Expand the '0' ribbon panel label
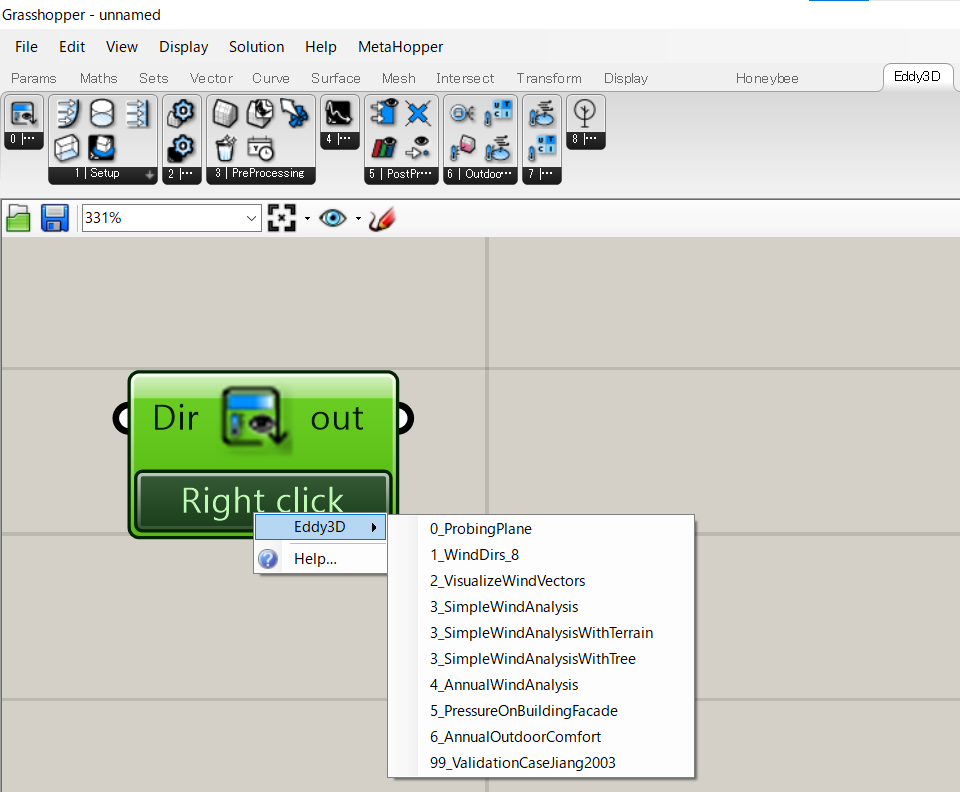This screenshot has height=792, width=960. [23, 140]
